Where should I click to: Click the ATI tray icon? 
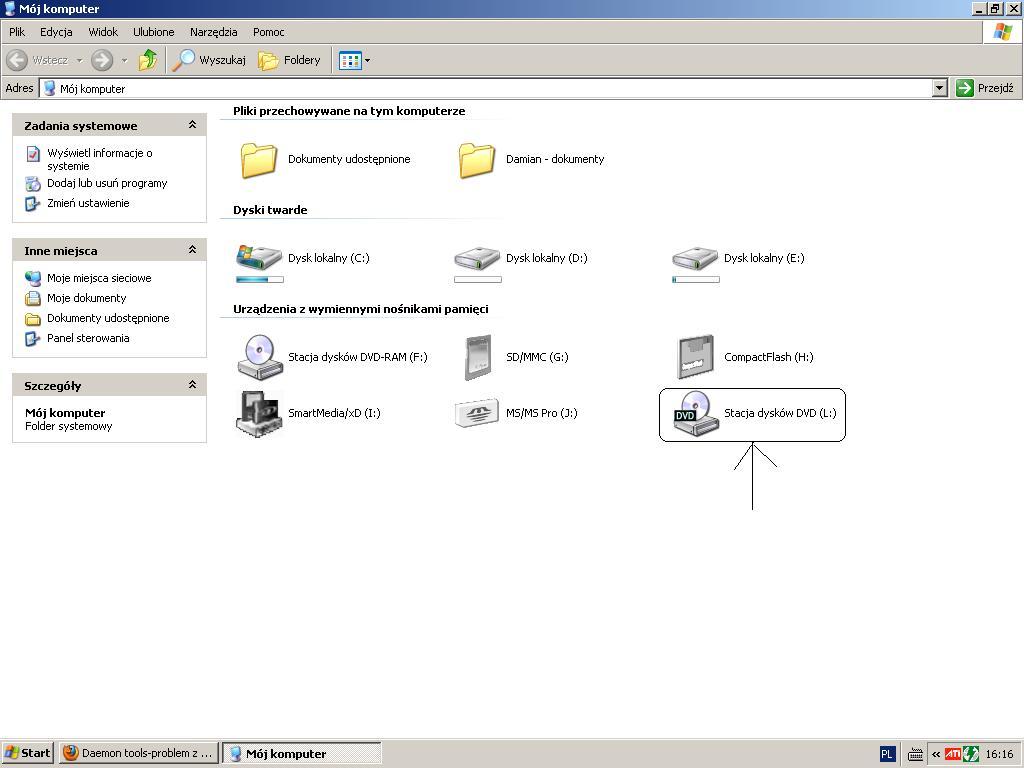952,754
